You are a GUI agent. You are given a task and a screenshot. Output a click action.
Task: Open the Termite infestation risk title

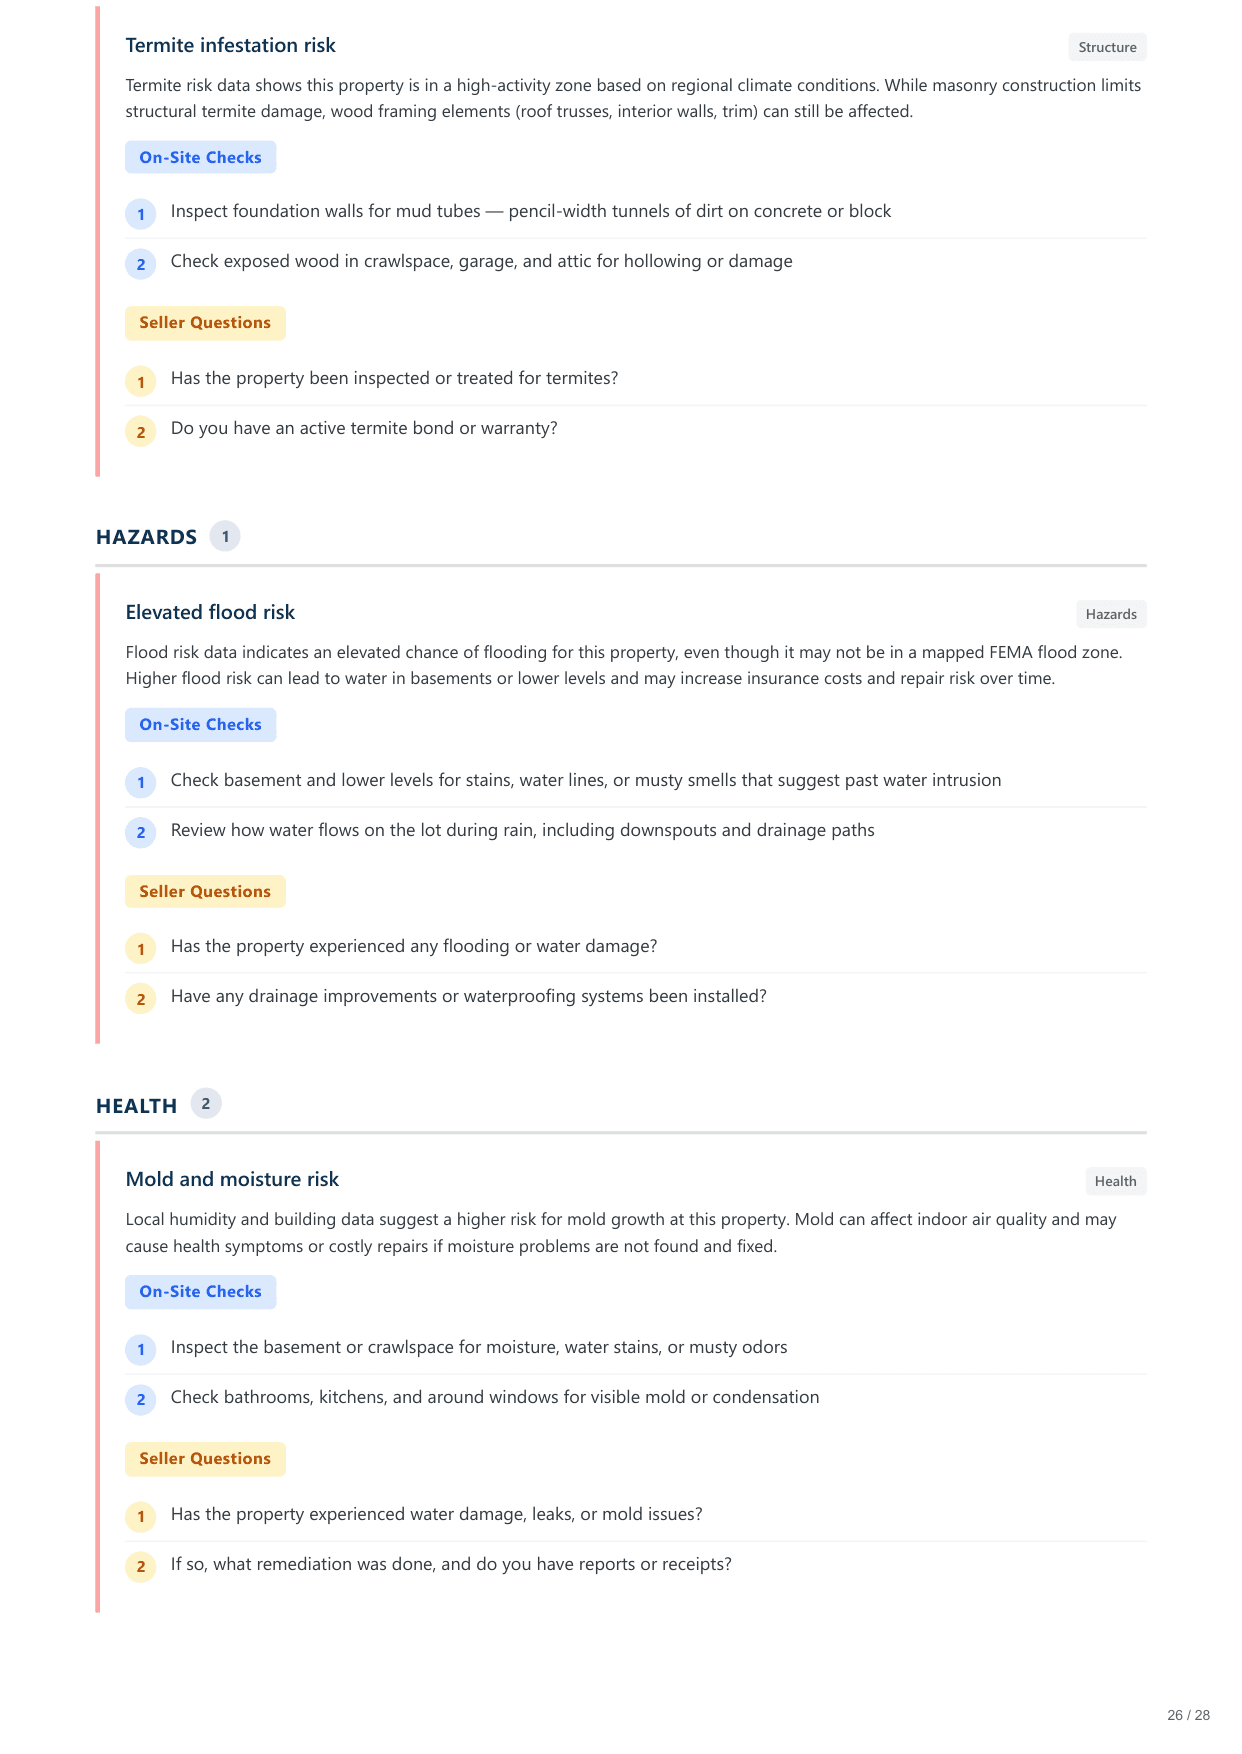click(230, 45)
